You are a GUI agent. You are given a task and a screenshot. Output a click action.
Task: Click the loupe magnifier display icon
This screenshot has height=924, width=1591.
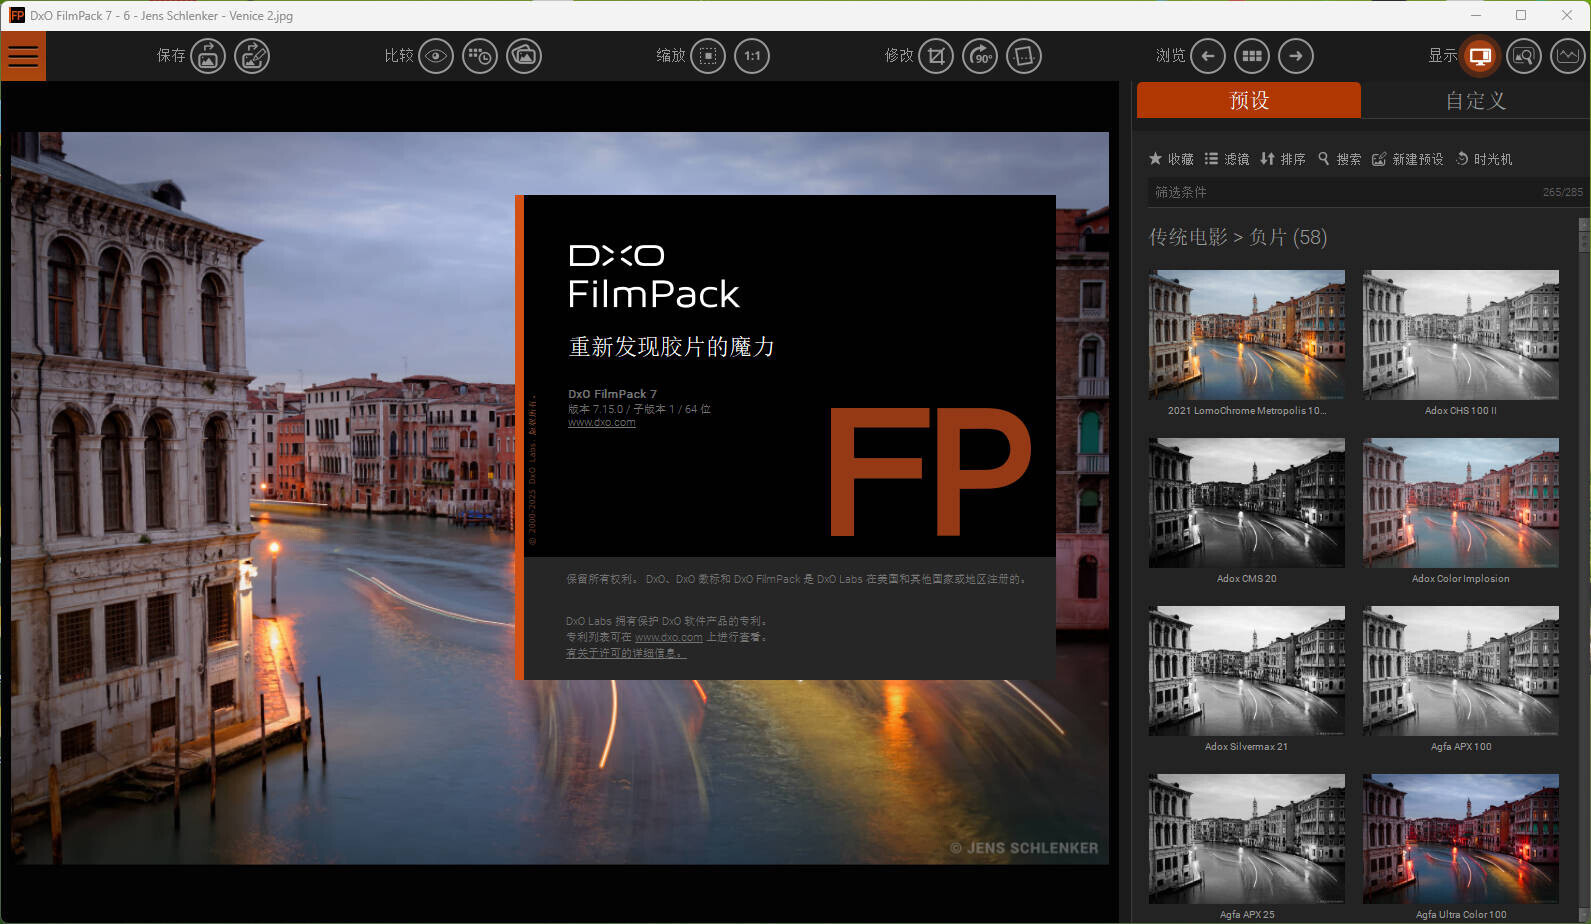point(1524,56)
